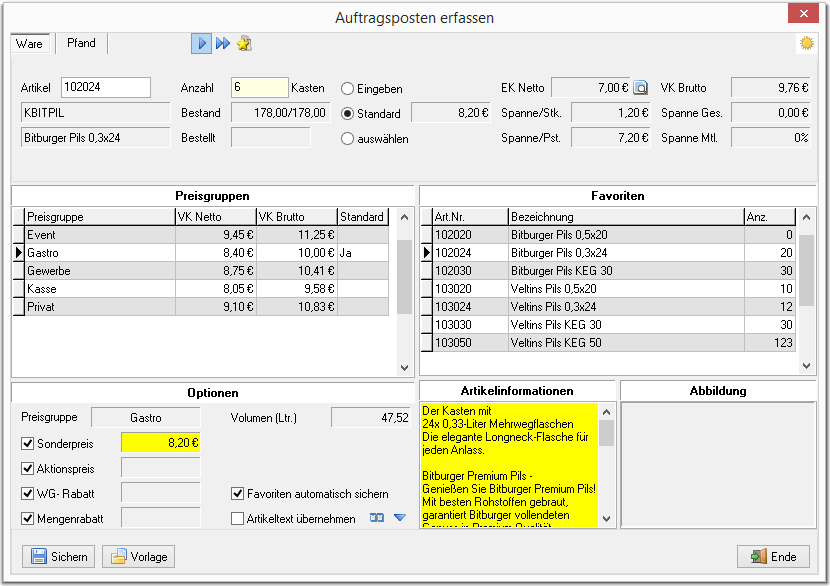The height and width of the screenshot is (586, 830).
Task: Click the double-arrow fast-forward toolbar icon
Action: (x=223, y=43)
